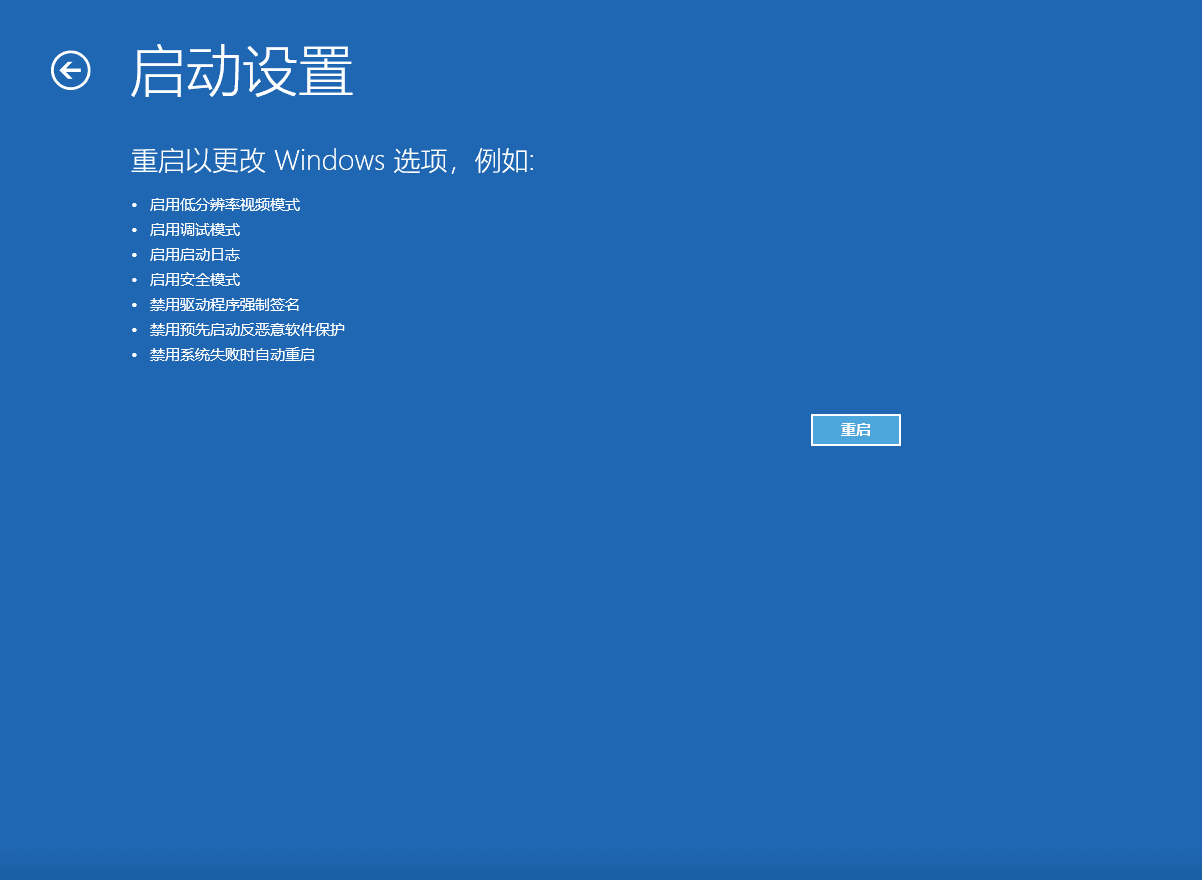Click the 启用低分辨率视频模式 list item
The width and height of the screenshot is (1202, 880).
225,205
